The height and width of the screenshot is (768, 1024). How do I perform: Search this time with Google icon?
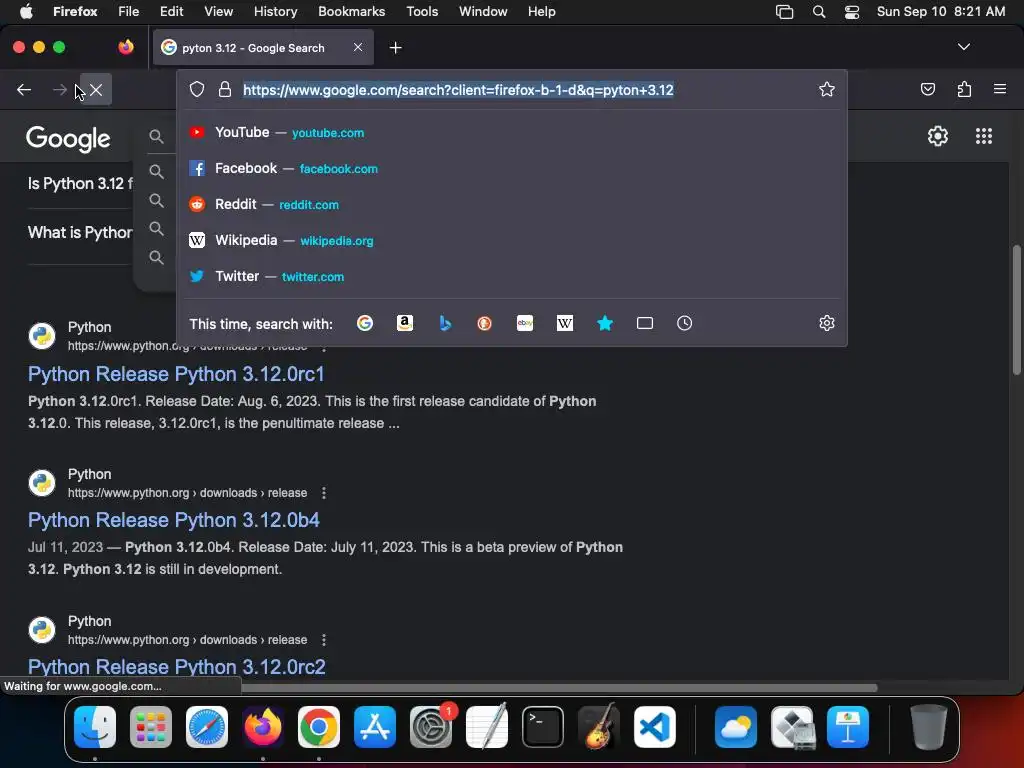click(365, 323)
